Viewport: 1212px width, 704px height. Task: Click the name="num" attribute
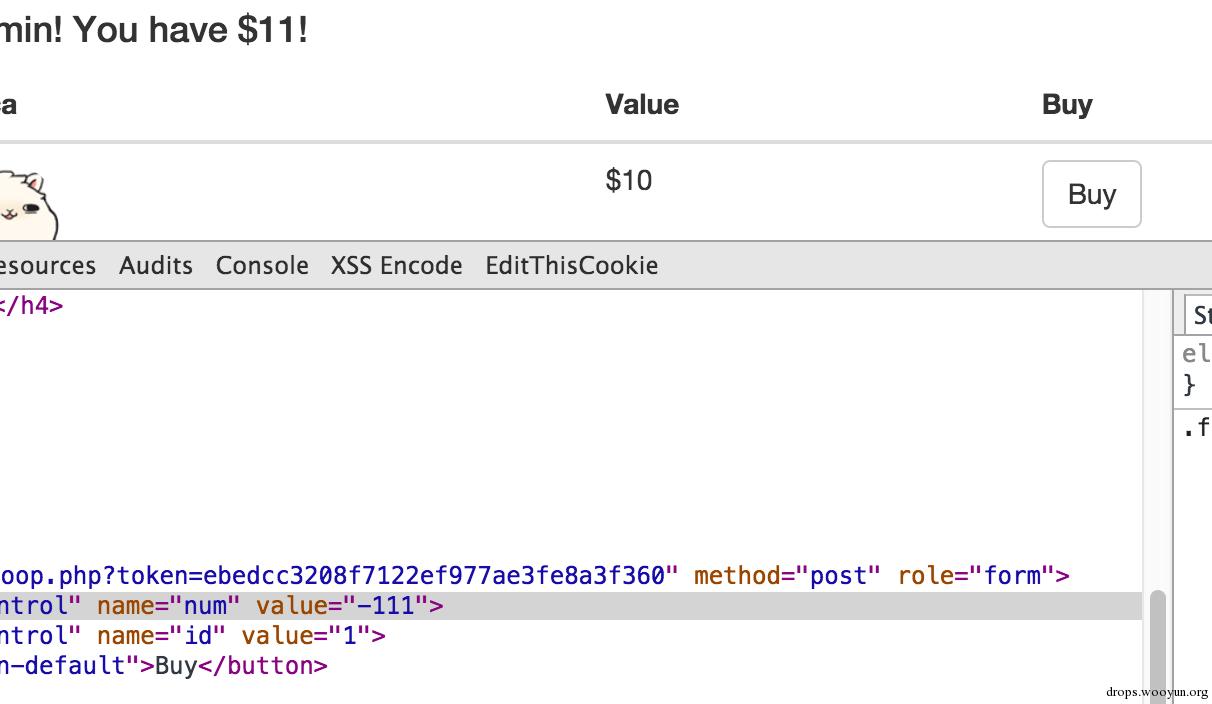coord(168,606)
